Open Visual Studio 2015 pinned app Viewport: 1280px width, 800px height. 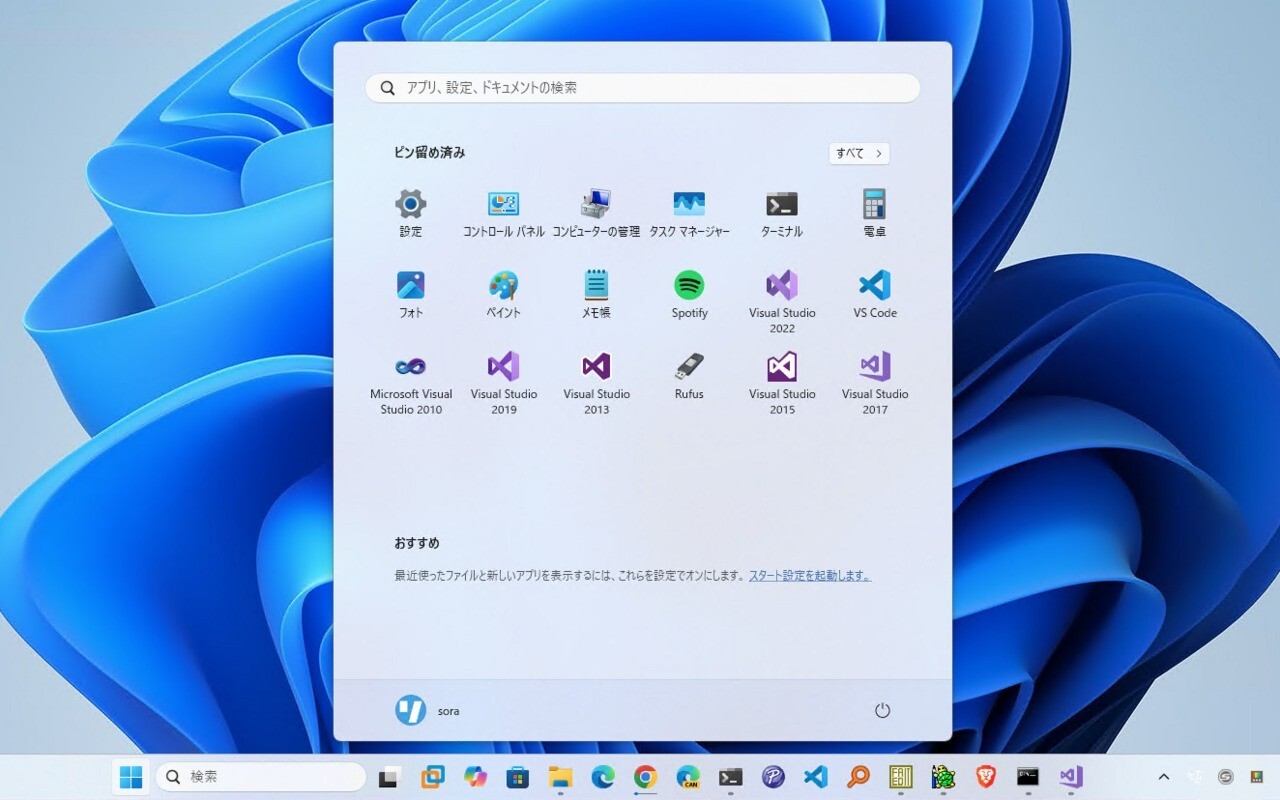[x=782, y=383]
